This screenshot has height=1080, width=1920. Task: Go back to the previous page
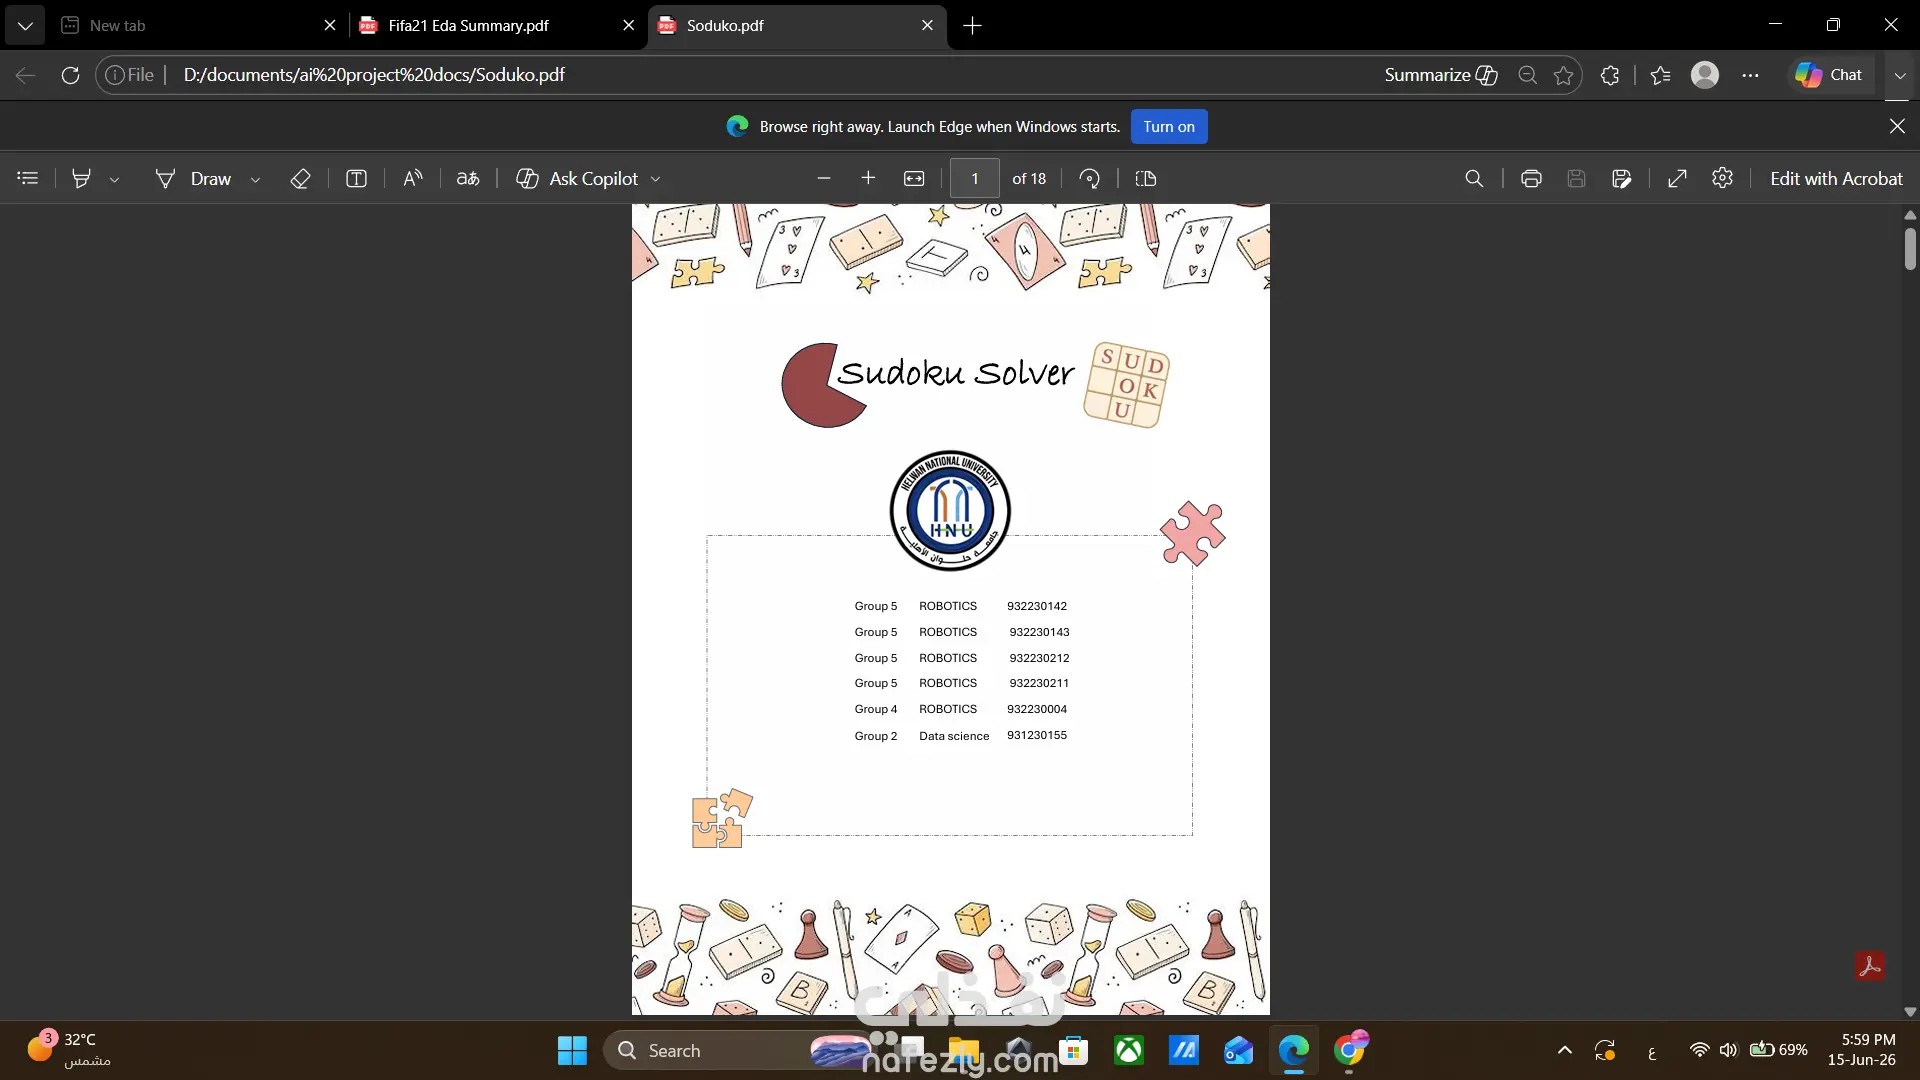[26, 75]
